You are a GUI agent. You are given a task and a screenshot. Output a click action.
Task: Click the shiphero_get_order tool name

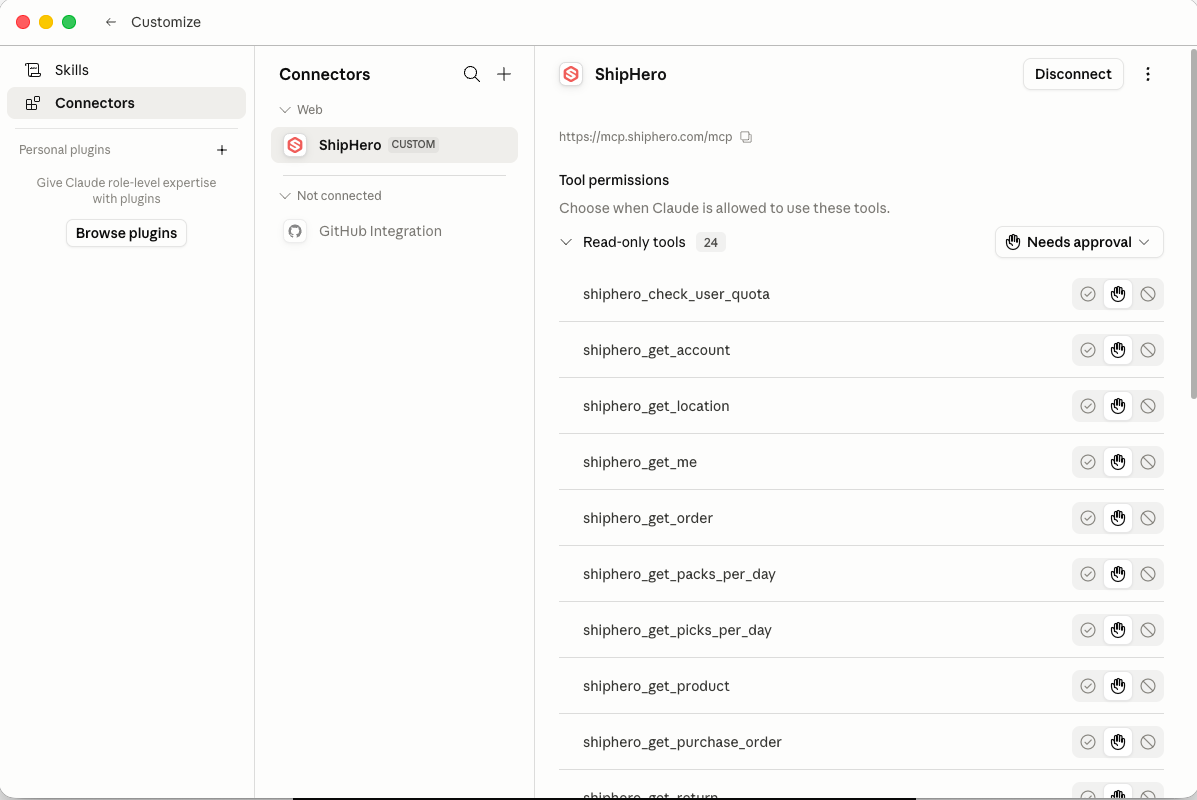647,518
